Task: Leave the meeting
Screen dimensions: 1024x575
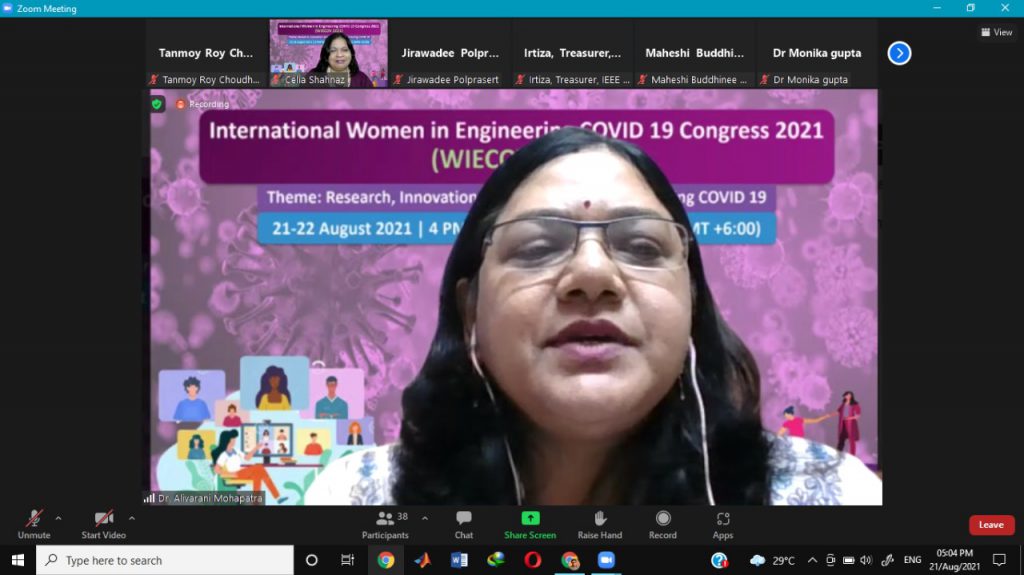Action: pyautogui.click(x=991, y=525)
